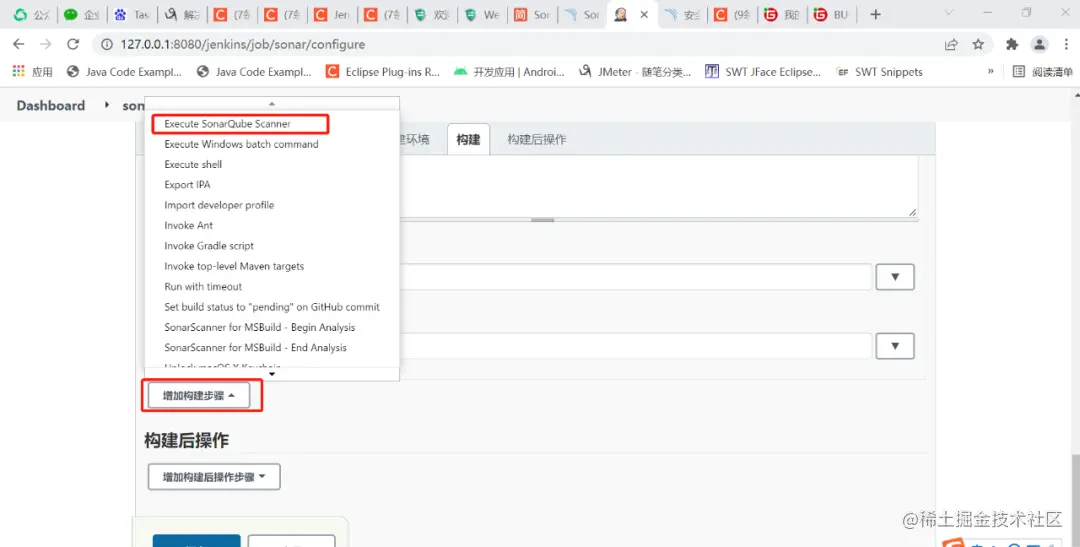Choose Invoke top-level Maven targets
The width and height of the screenshot is (1080, 547).
point(234,266)
